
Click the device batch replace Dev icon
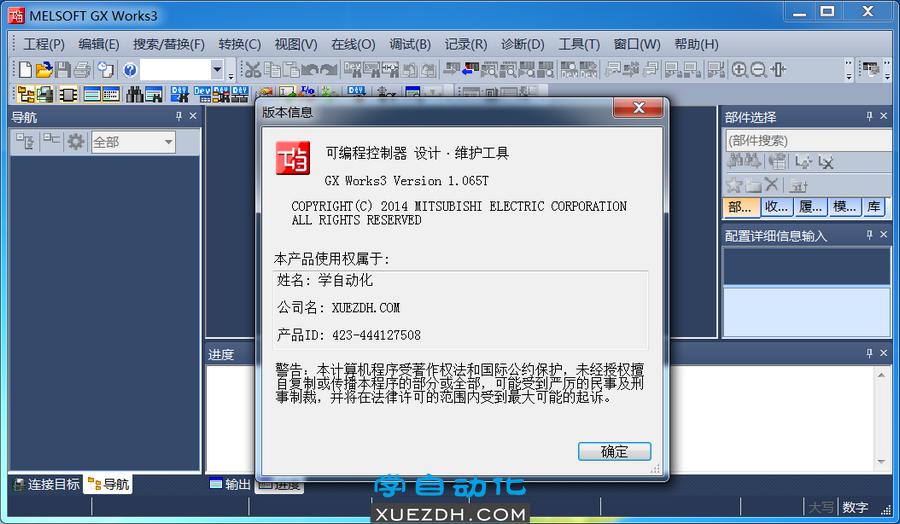180,94
